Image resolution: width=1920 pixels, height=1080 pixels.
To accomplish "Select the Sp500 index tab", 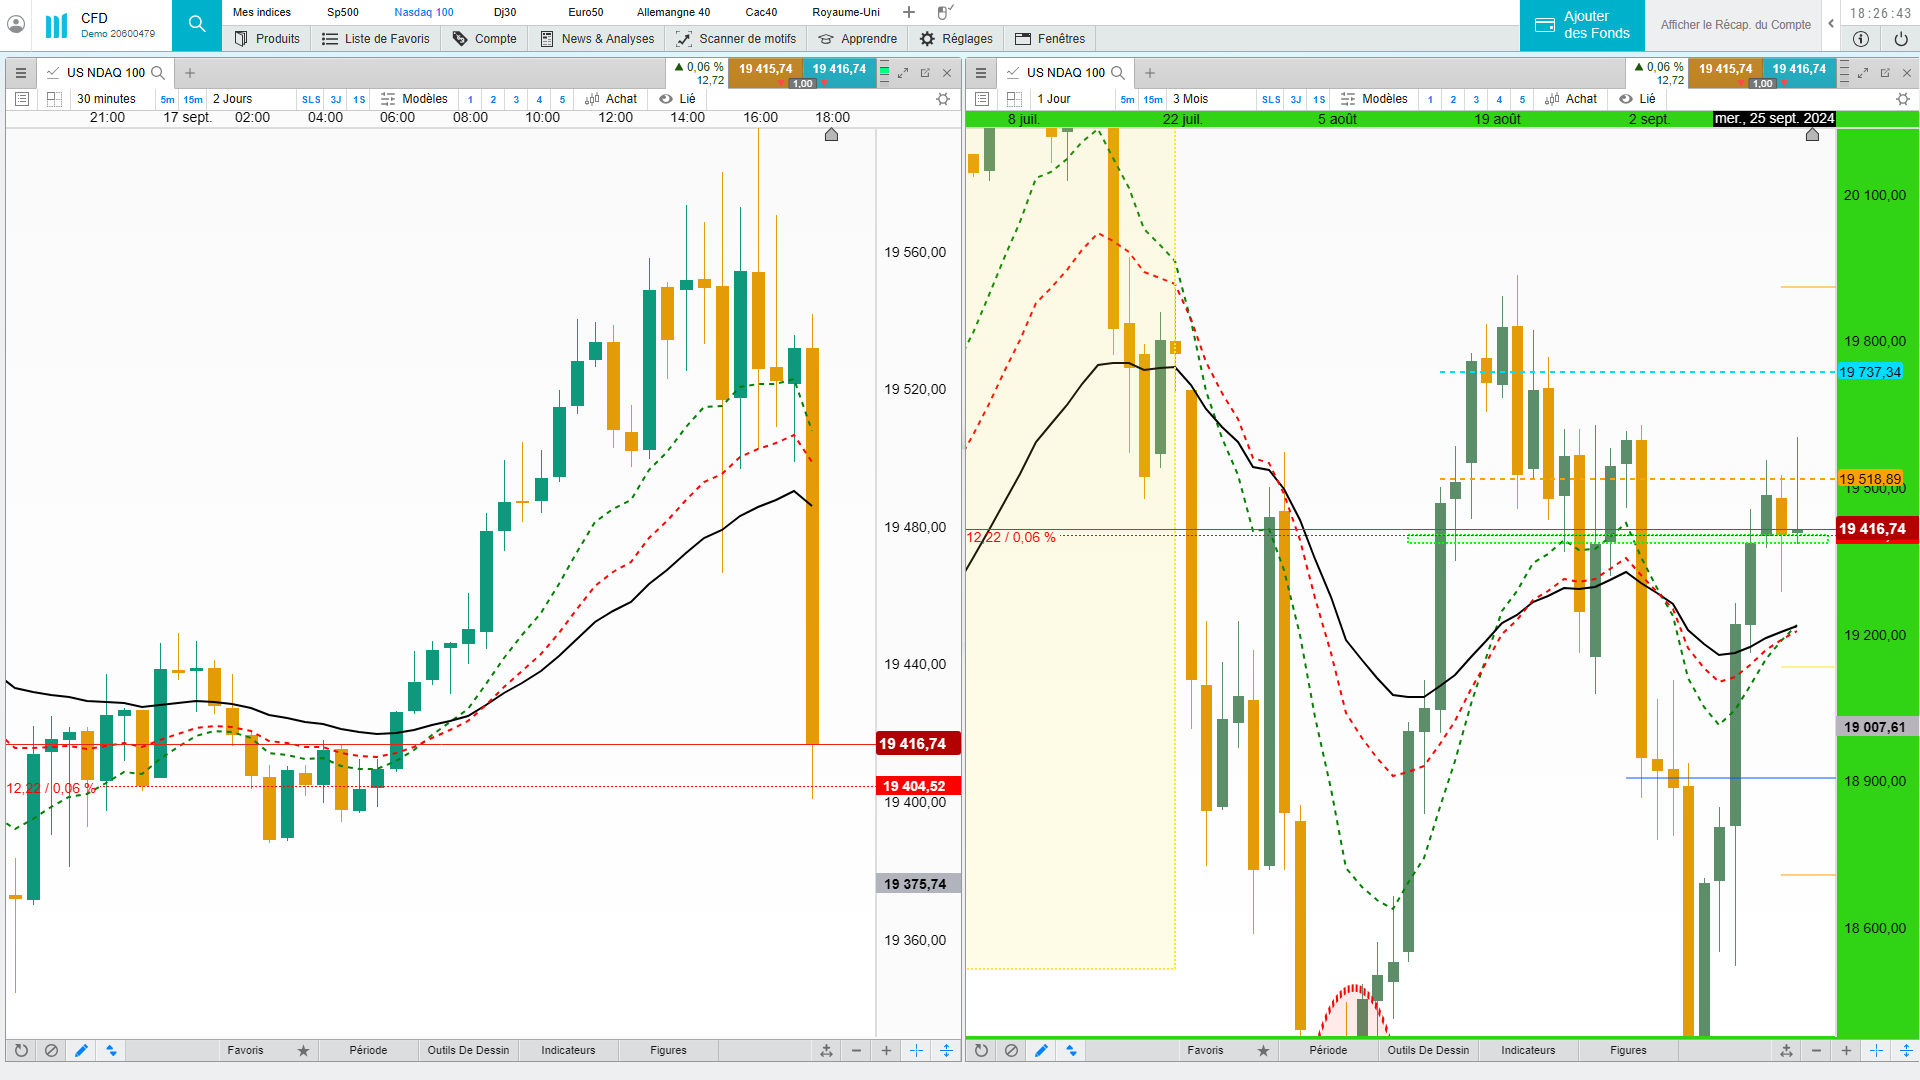I will (x=343, y=12).
